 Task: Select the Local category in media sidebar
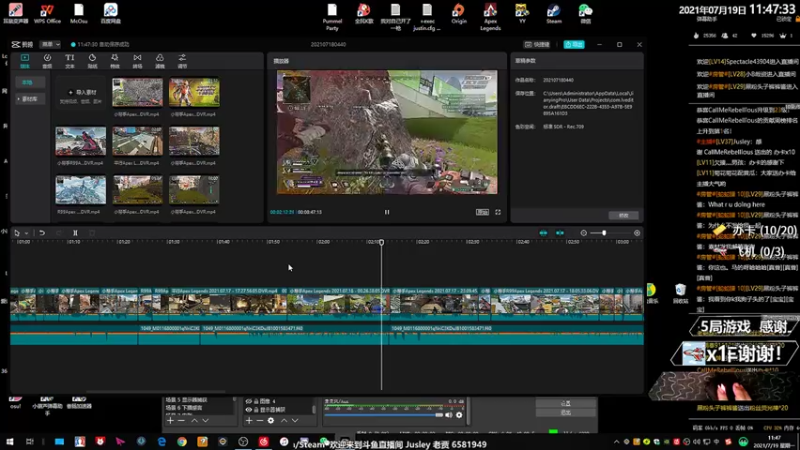(x=30, y=82)
